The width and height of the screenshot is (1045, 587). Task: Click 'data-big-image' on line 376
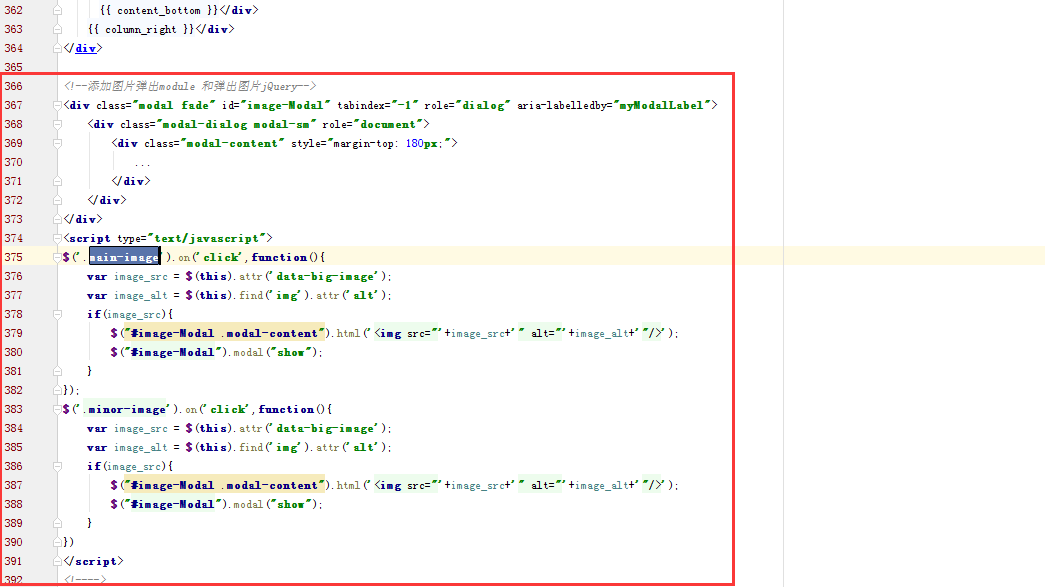click(327, 277)
